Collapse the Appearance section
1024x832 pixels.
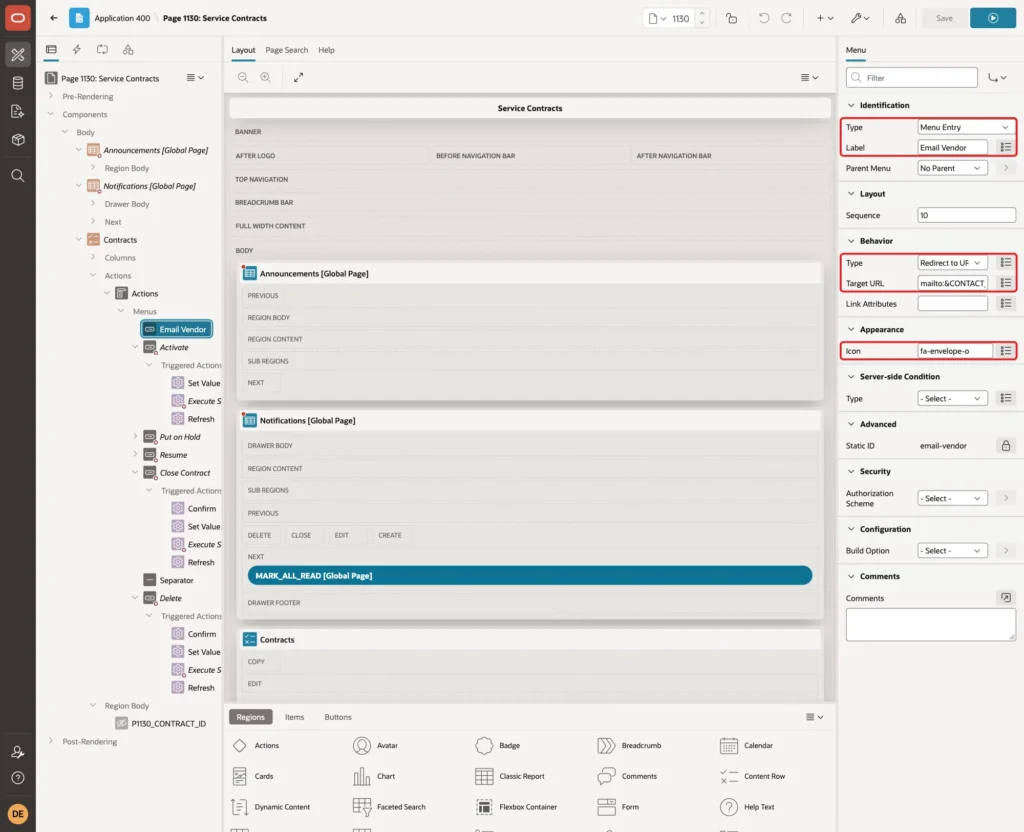coord(851,329)
